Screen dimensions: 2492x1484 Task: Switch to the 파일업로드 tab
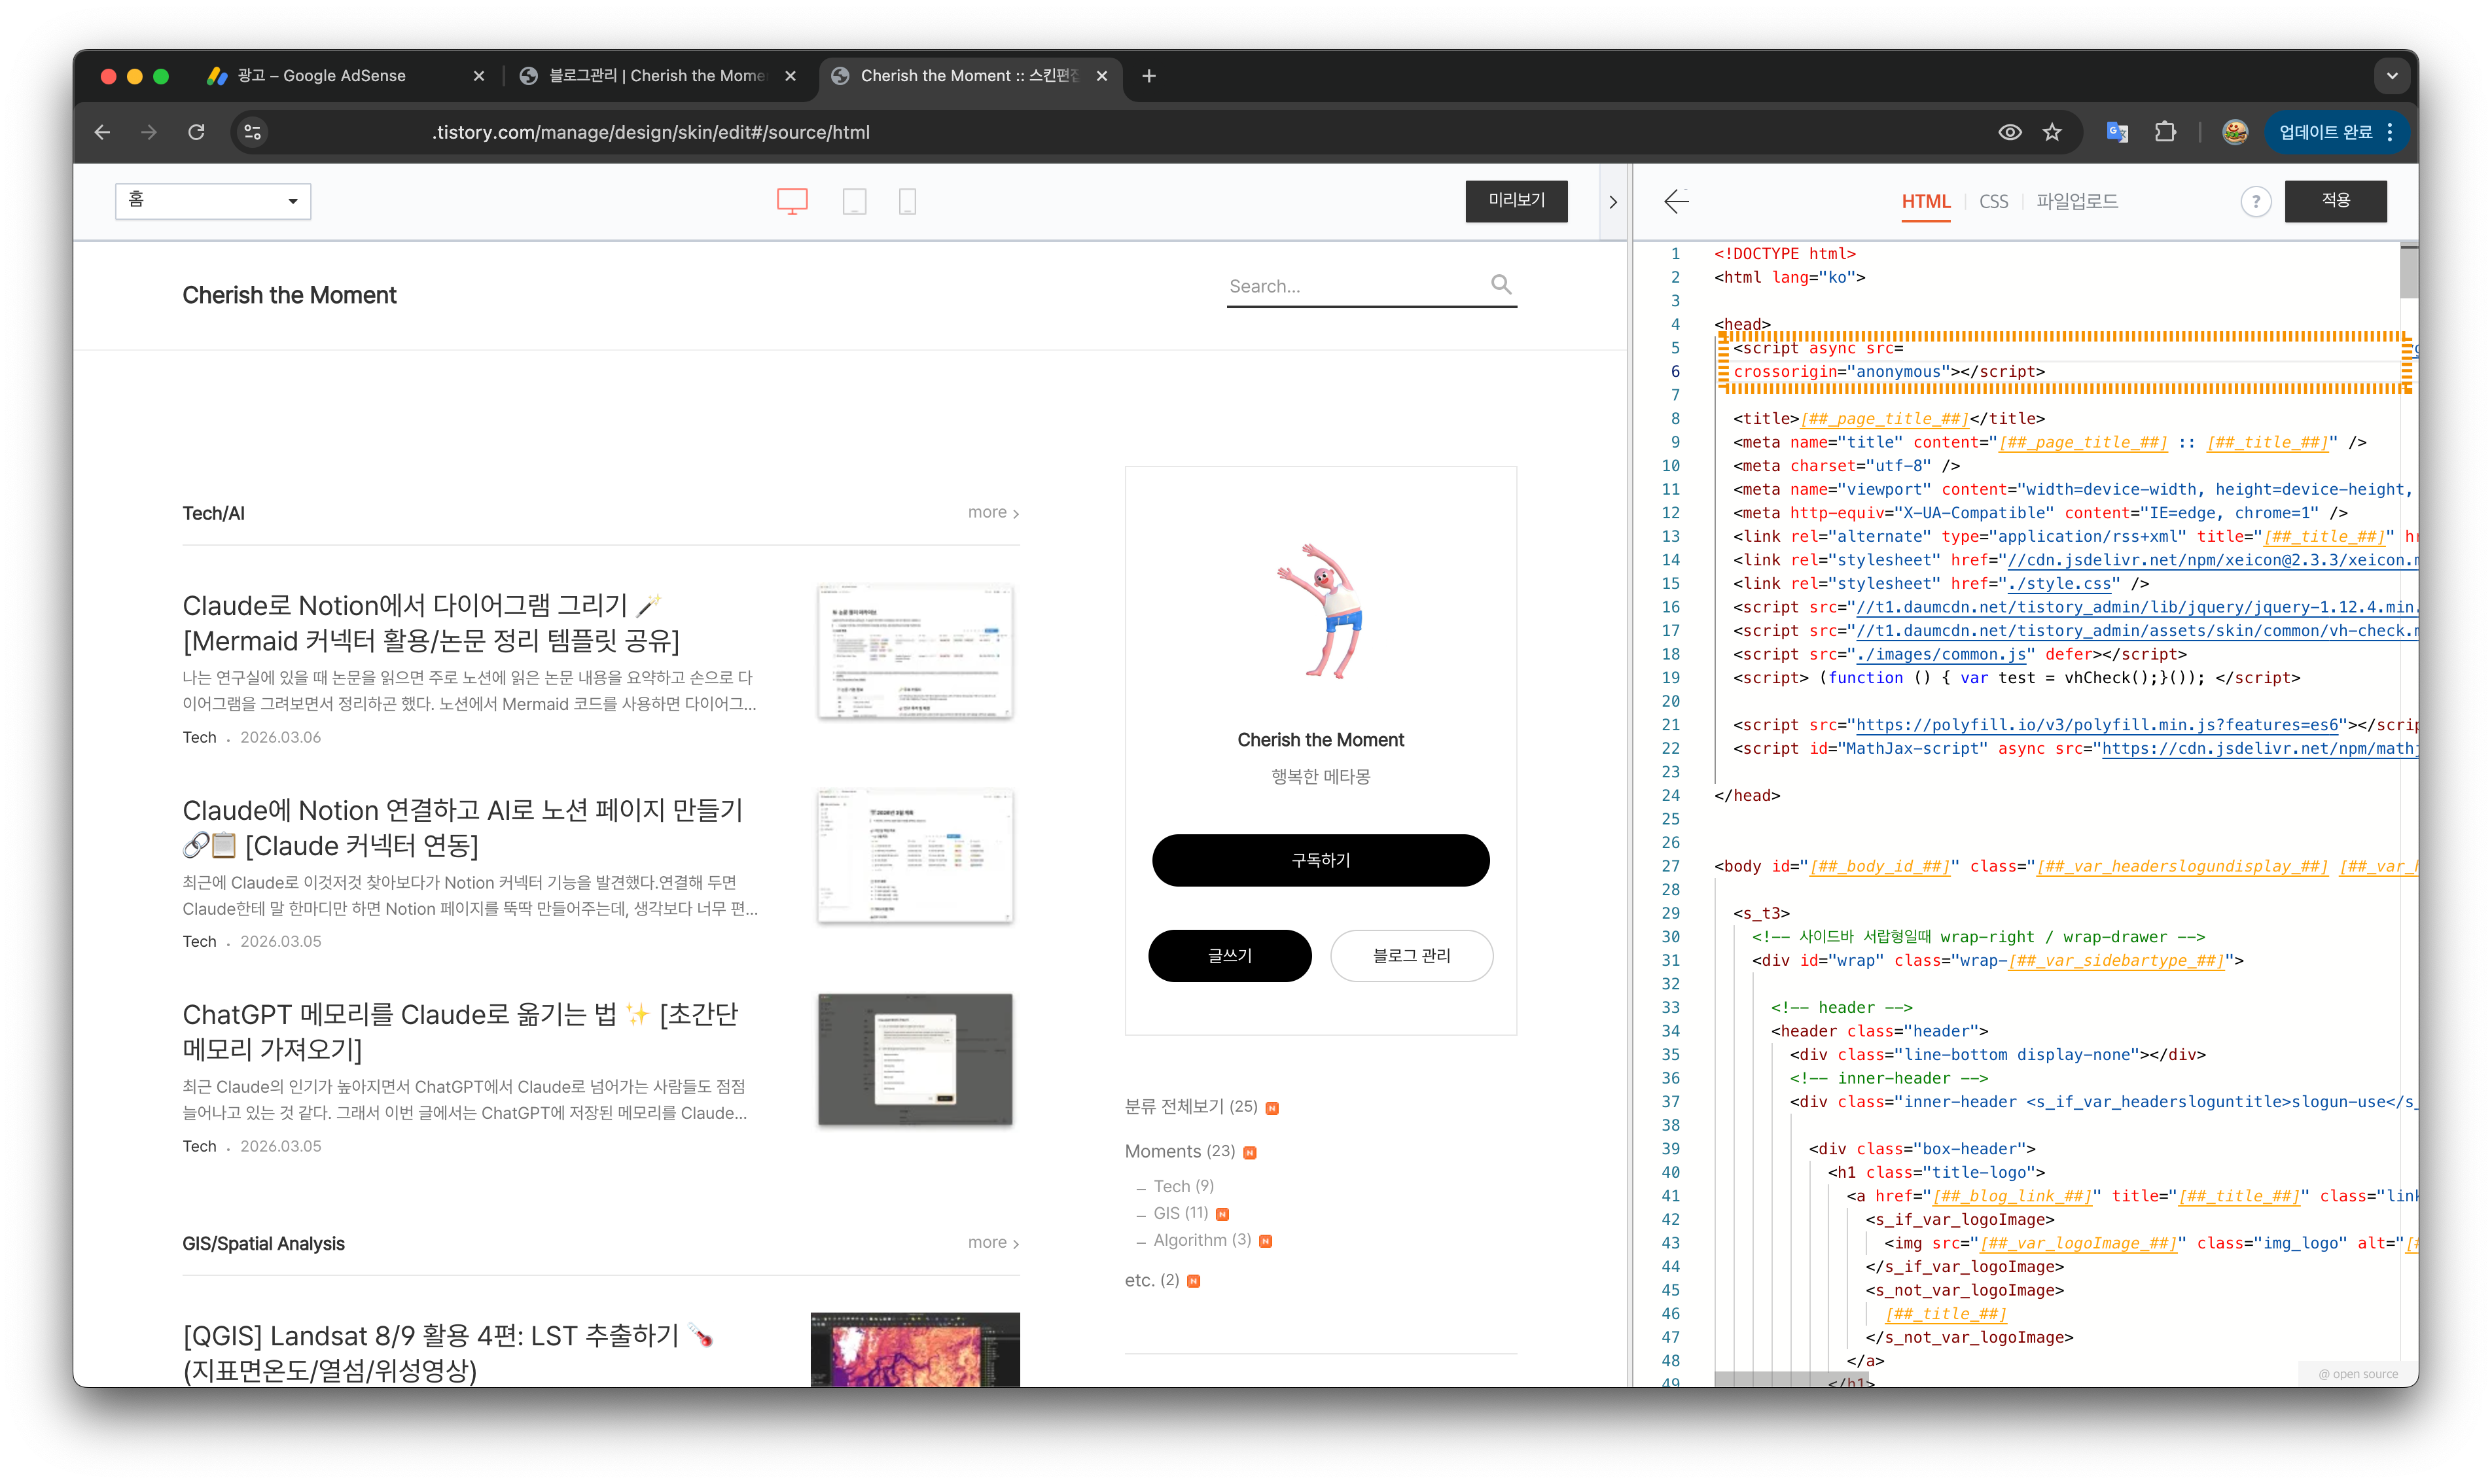point(2077,201)
